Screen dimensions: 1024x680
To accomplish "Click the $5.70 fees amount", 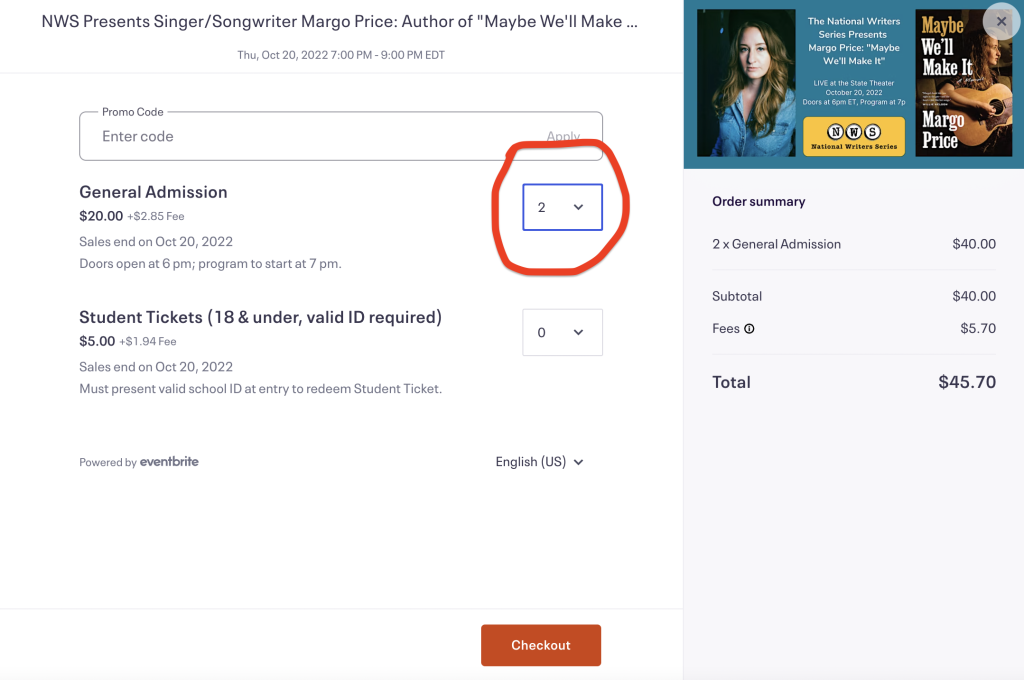I will click(978, 329).
